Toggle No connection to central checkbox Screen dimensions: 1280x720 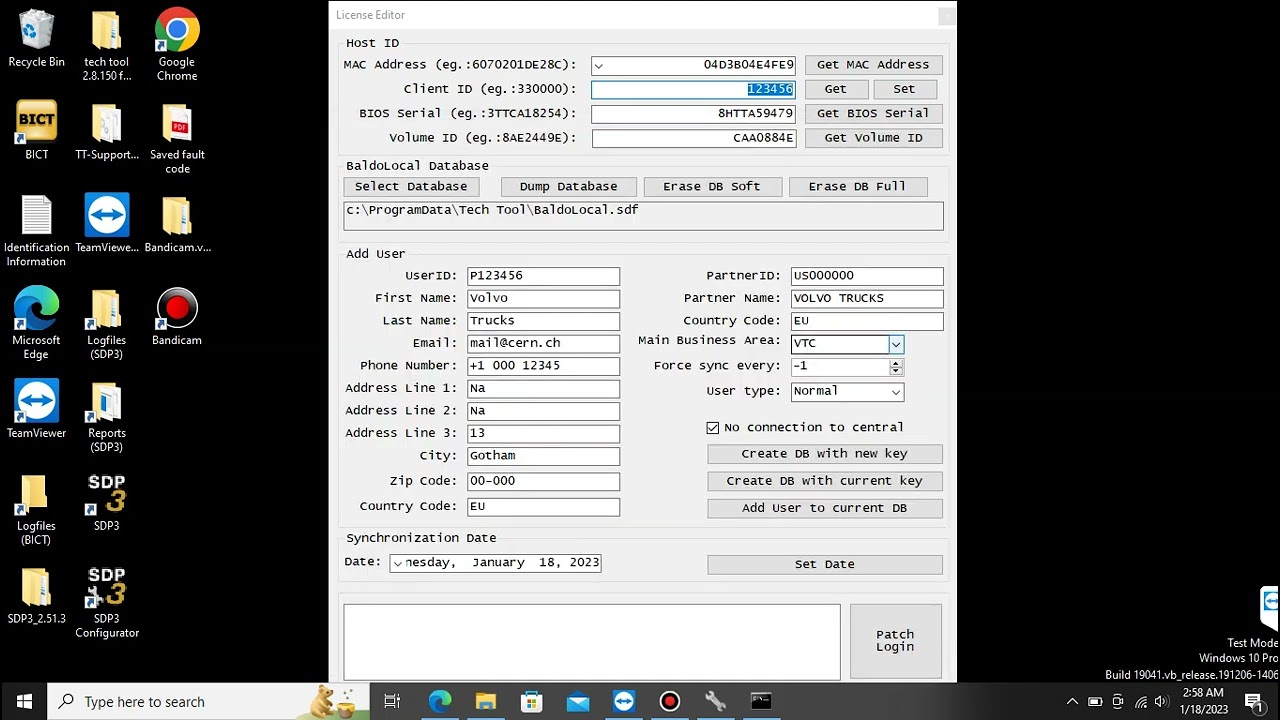pos(712,427)
